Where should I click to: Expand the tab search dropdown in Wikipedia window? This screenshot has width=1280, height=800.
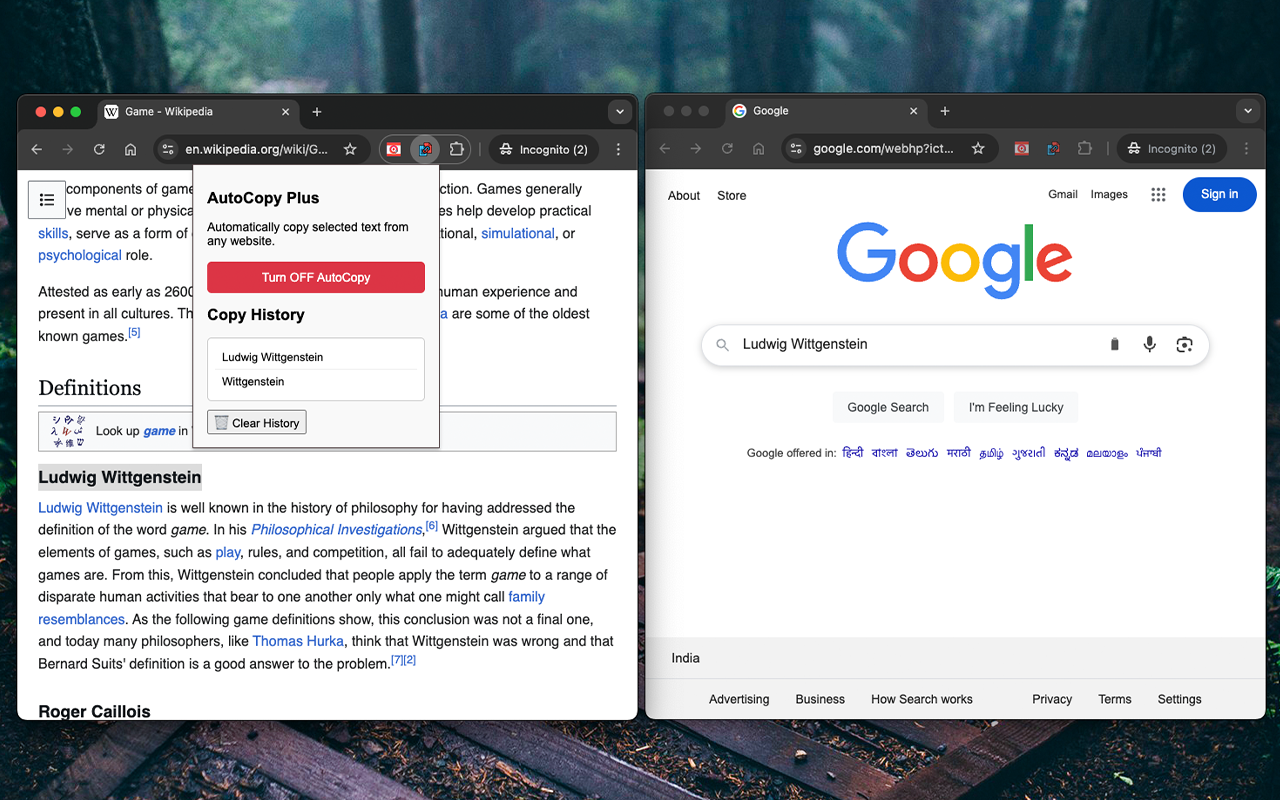(x=620, y=112)
